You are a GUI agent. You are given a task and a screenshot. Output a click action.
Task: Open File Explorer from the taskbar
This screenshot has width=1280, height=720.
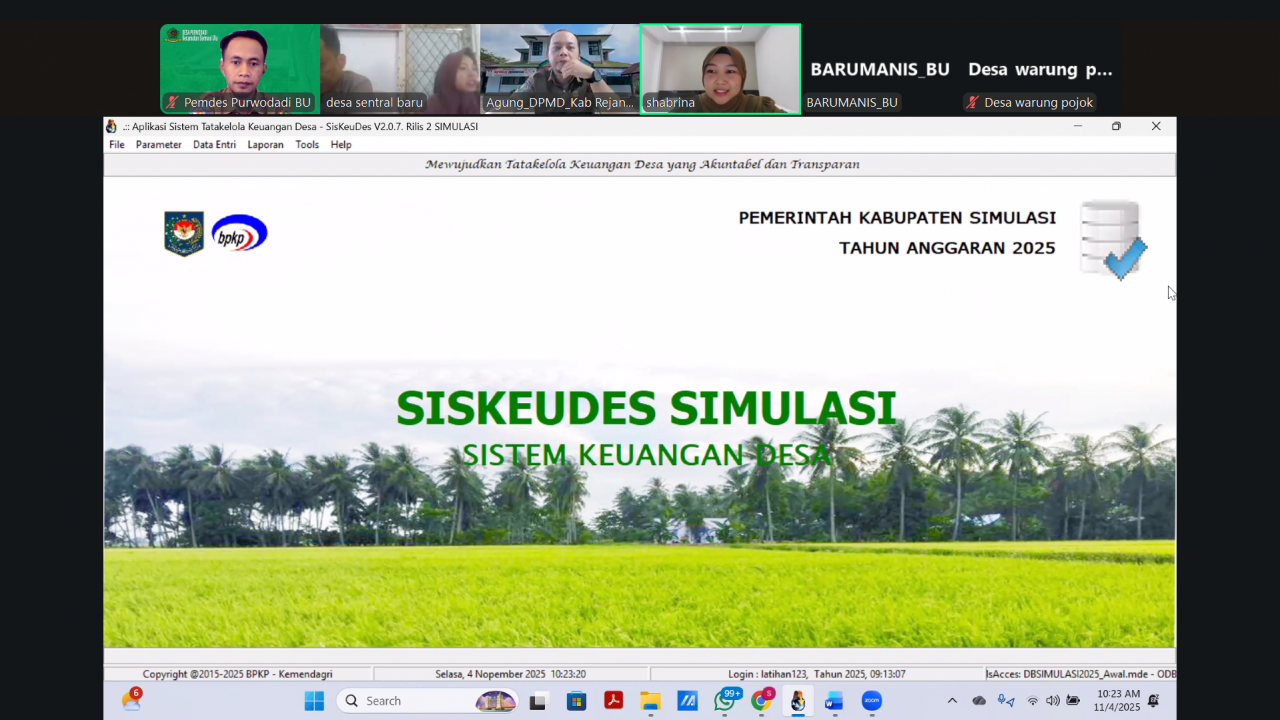[649, 701]
